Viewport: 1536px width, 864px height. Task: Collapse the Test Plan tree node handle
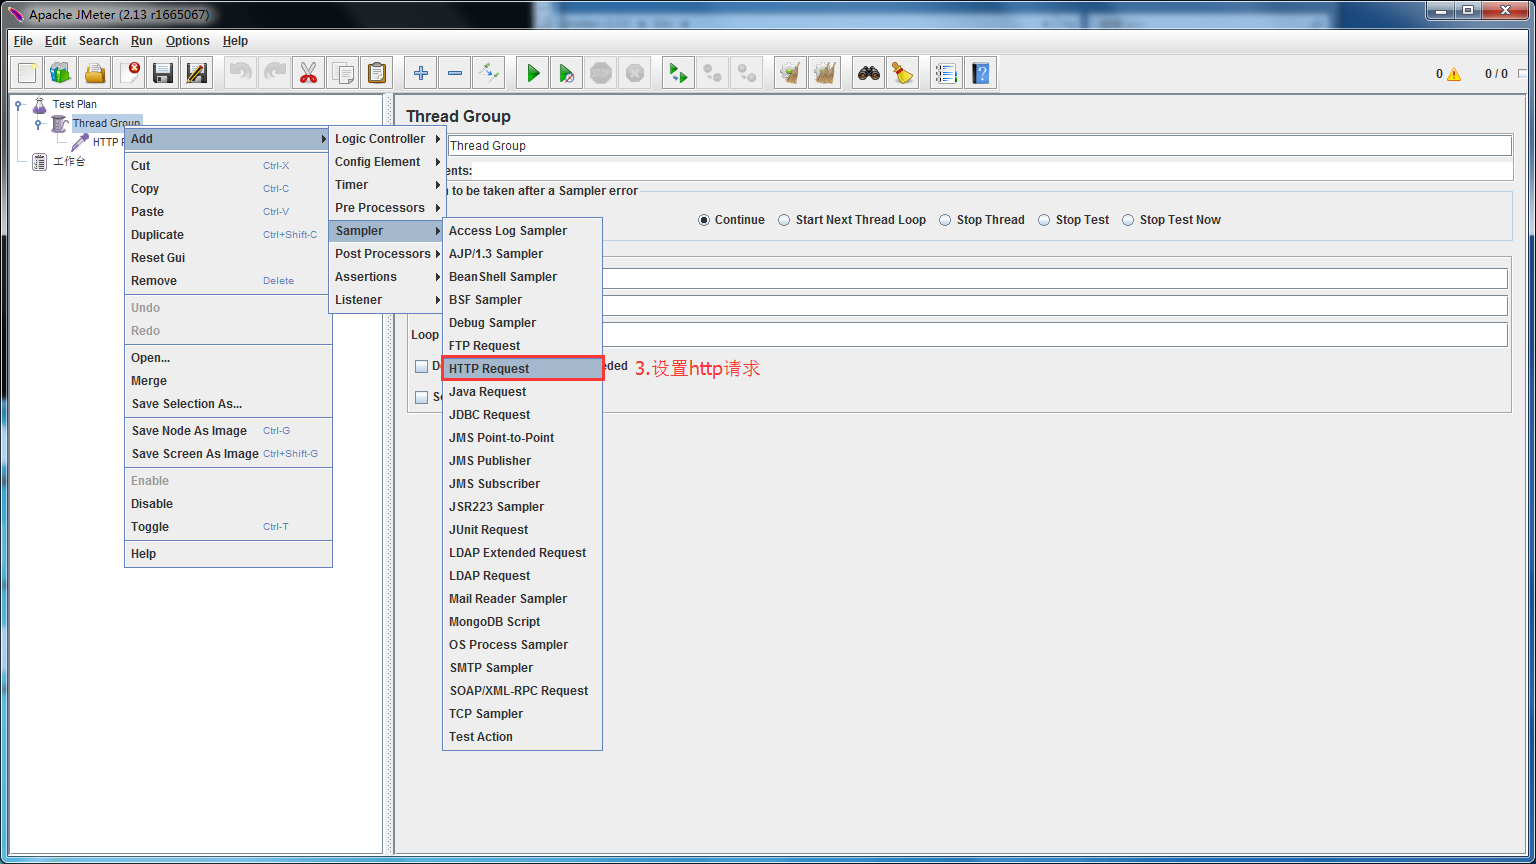click(19, 104)
